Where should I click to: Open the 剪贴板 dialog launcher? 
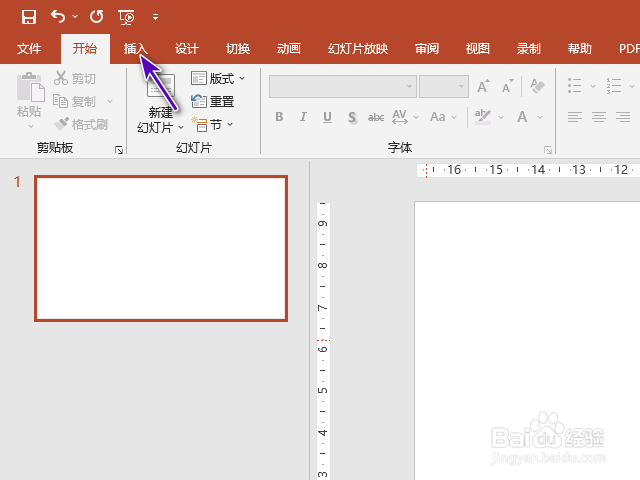[119, 150]
